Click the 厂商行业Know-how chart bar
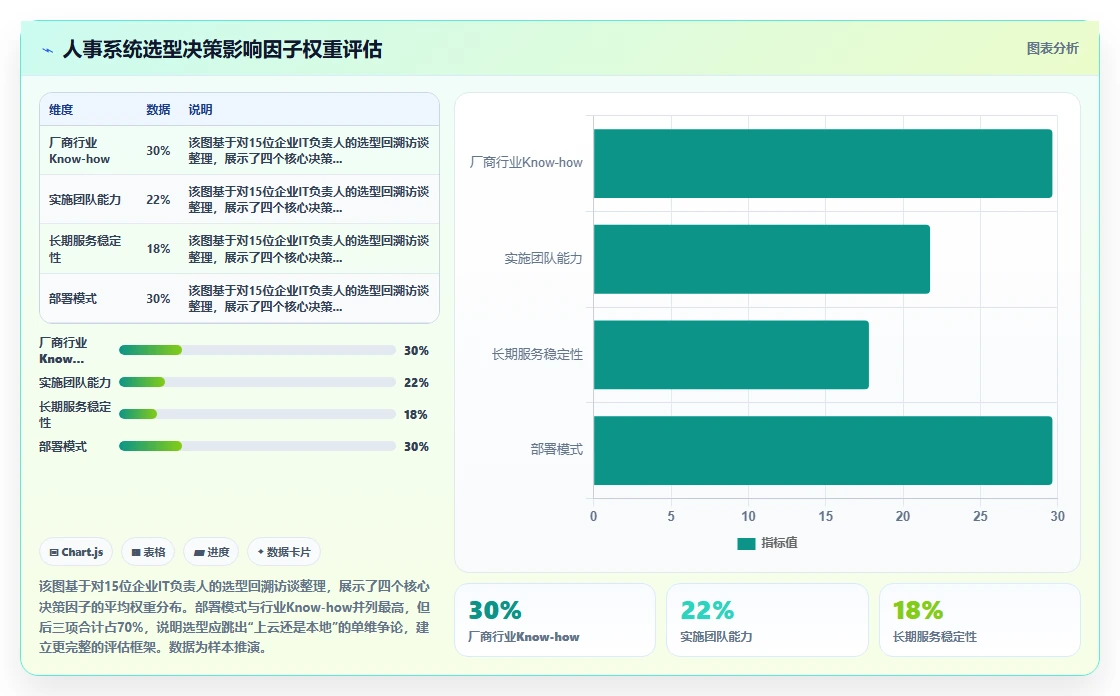 823,164
